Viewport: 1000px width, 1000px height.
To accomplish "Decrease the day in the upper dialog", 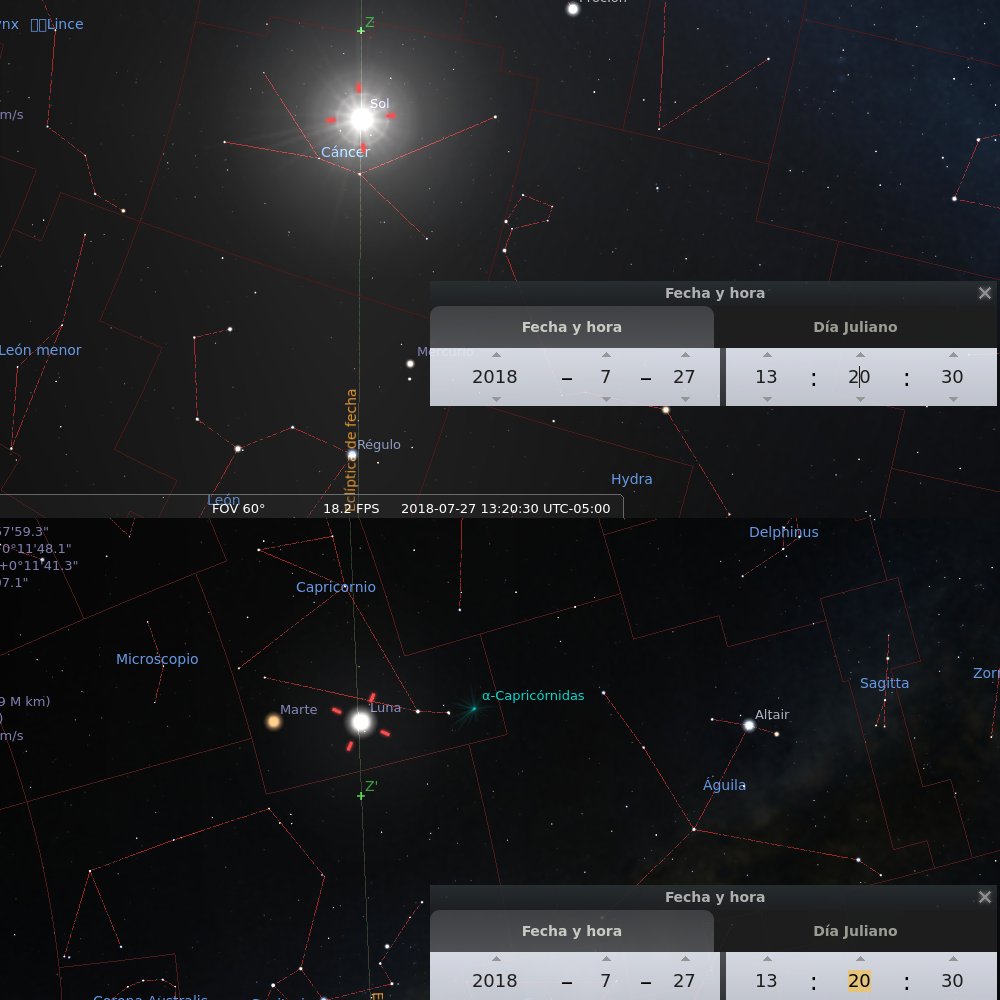I will (x=685, y=399).
